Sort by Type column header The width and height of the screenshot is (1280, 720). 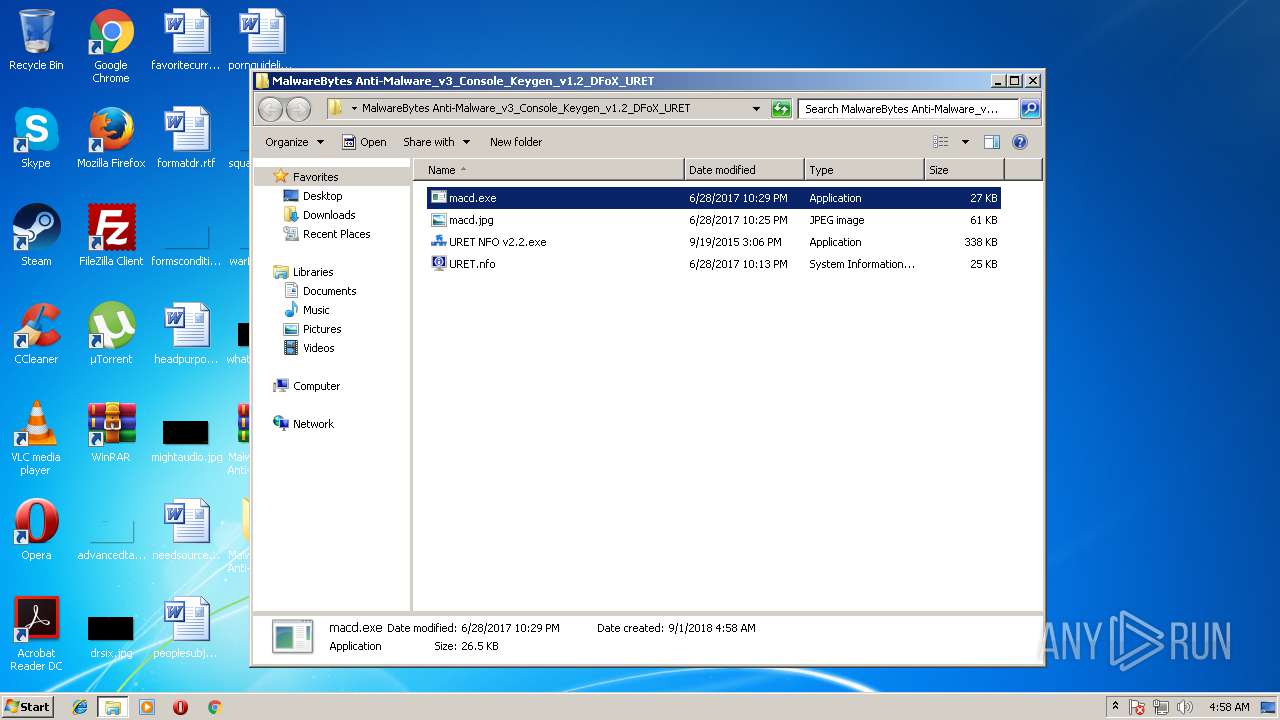click(x=864, y=170)
